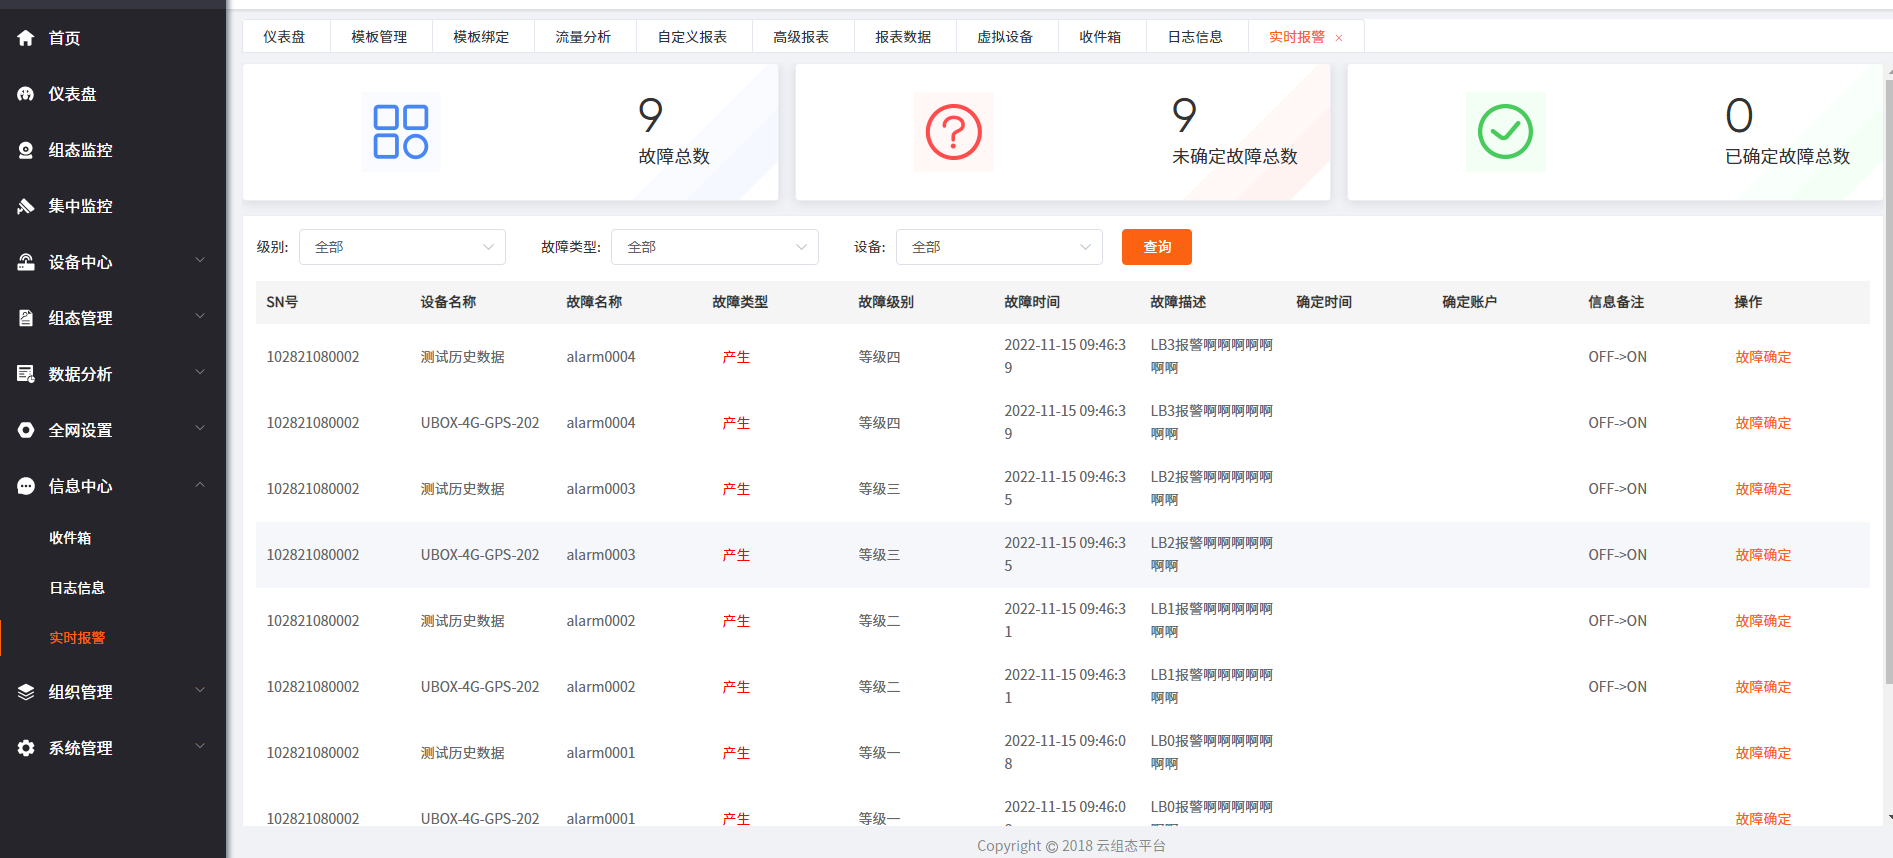Click the 组态监控 sidebar icon

point(26,150)
